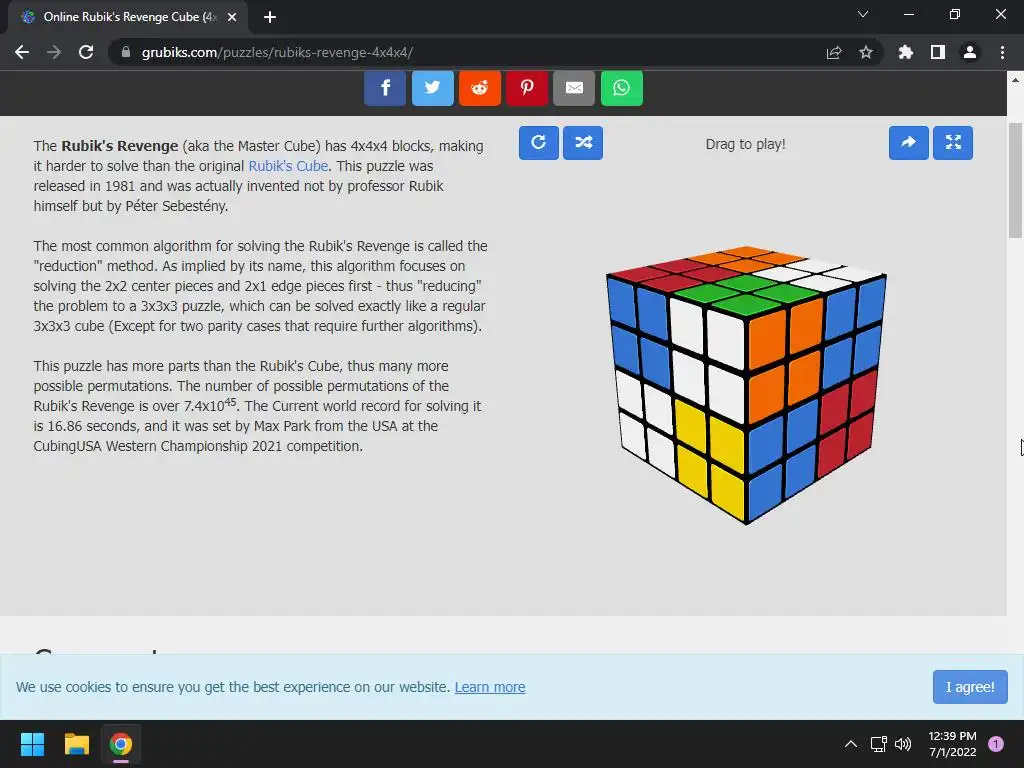Toggle the browser side panel
Screen dimensions: 1024x768
coord(938,52)
